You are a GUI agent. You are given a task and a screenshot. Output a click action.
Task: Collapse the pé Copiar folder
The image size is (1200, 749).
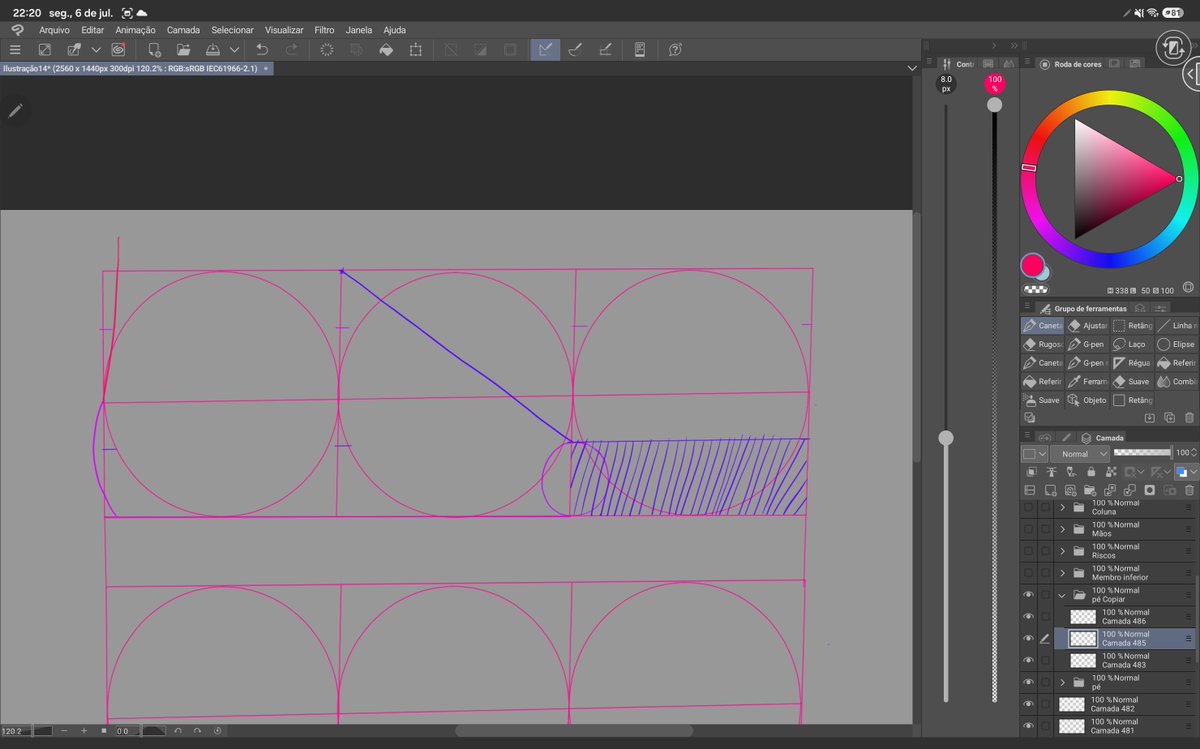[1063, 595]
